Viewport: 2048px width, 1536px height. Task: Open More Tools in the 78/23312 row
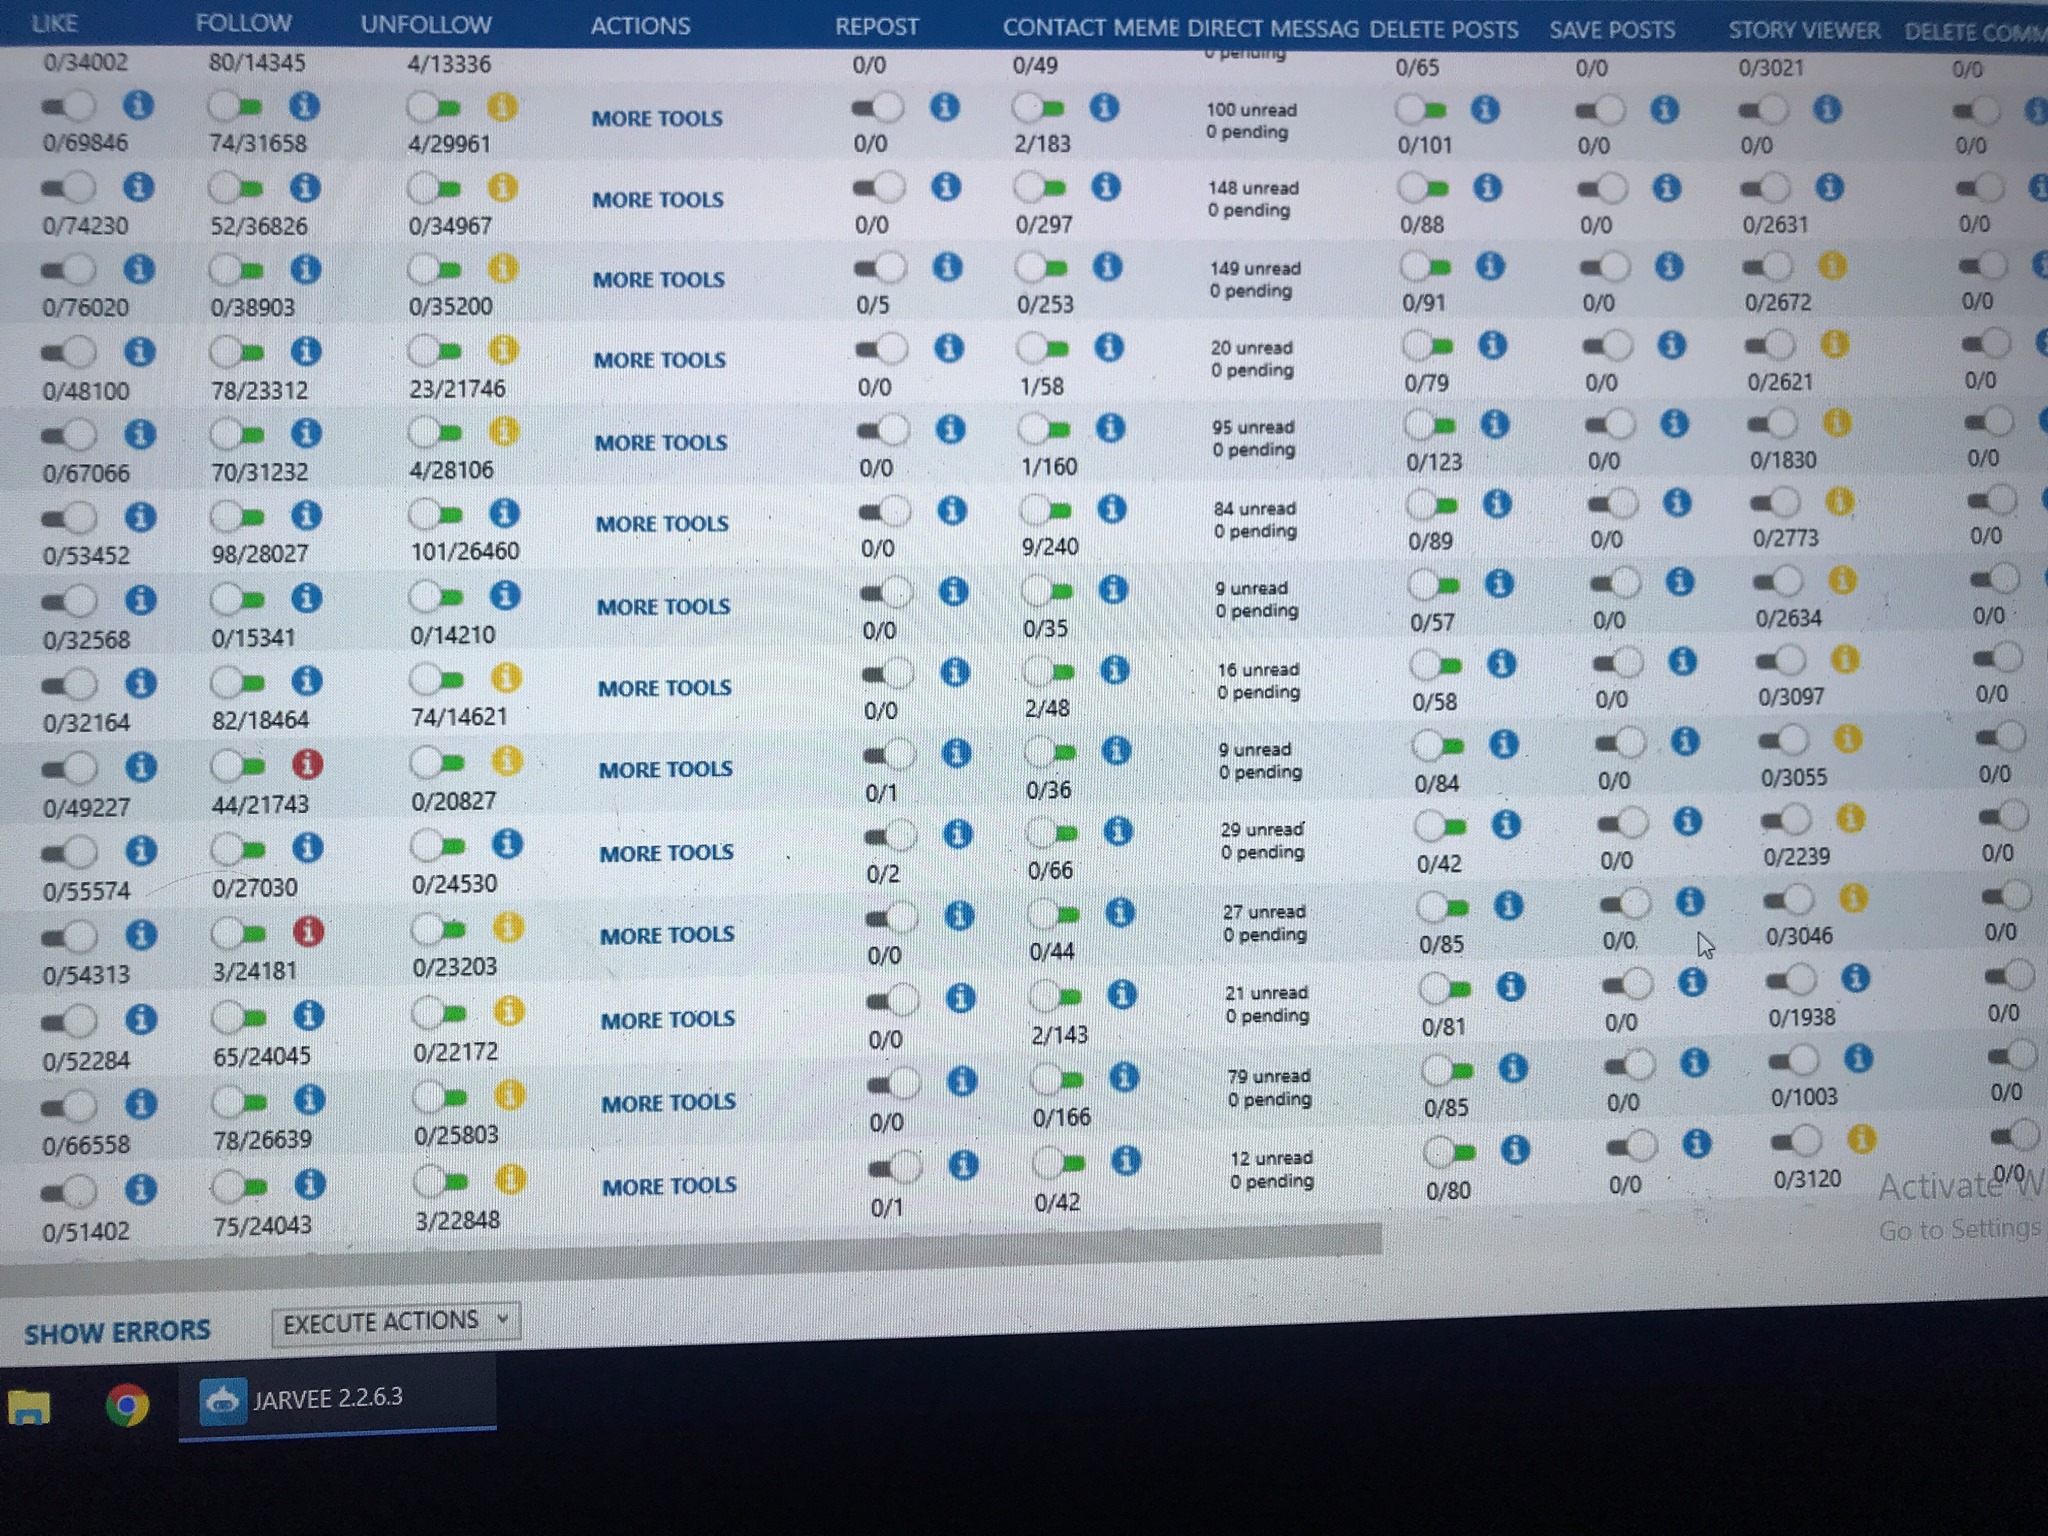tap(659, 360)
